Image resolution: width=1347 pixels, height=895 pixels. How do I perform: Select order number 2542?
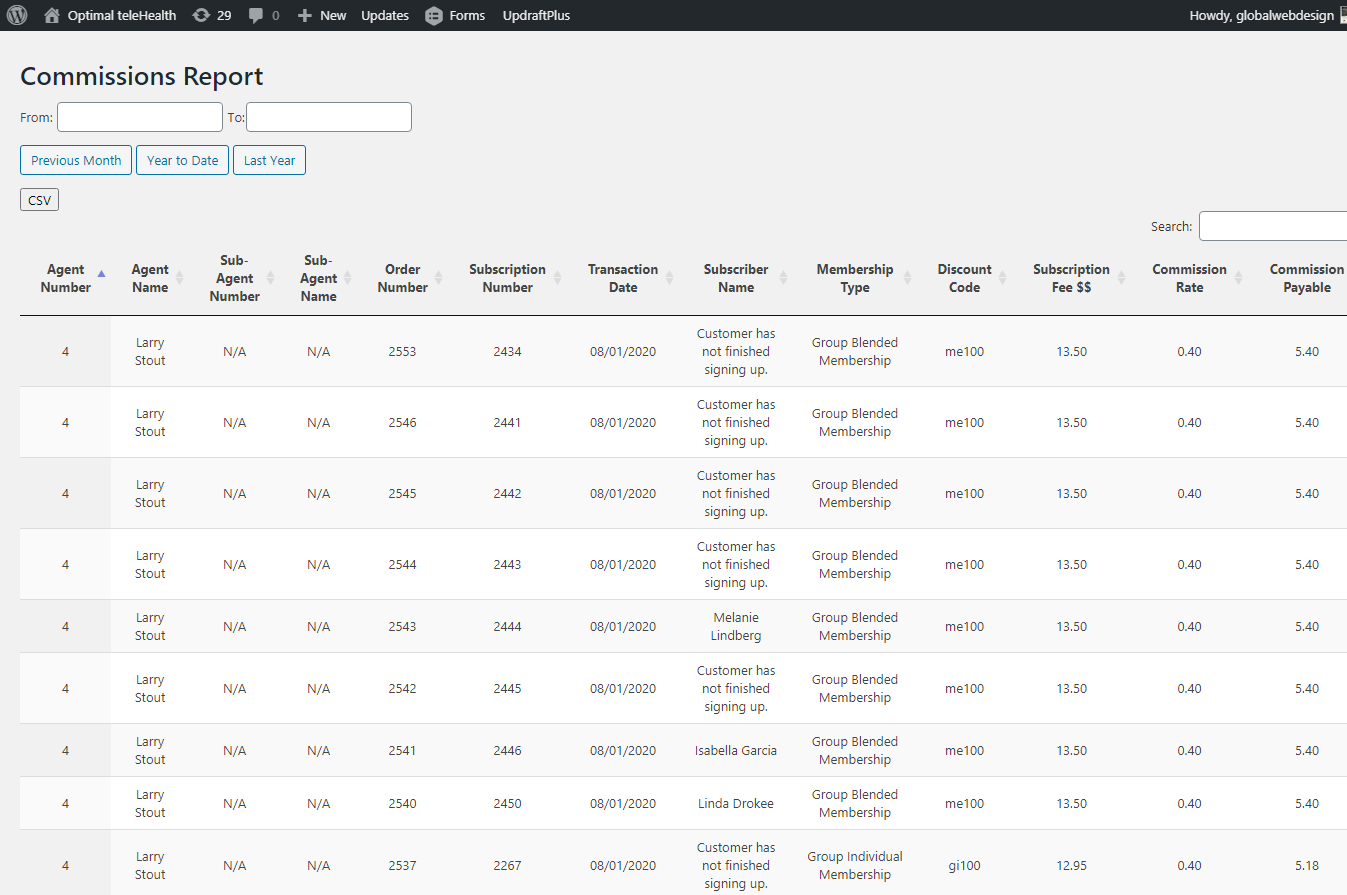tap(402, 689)
